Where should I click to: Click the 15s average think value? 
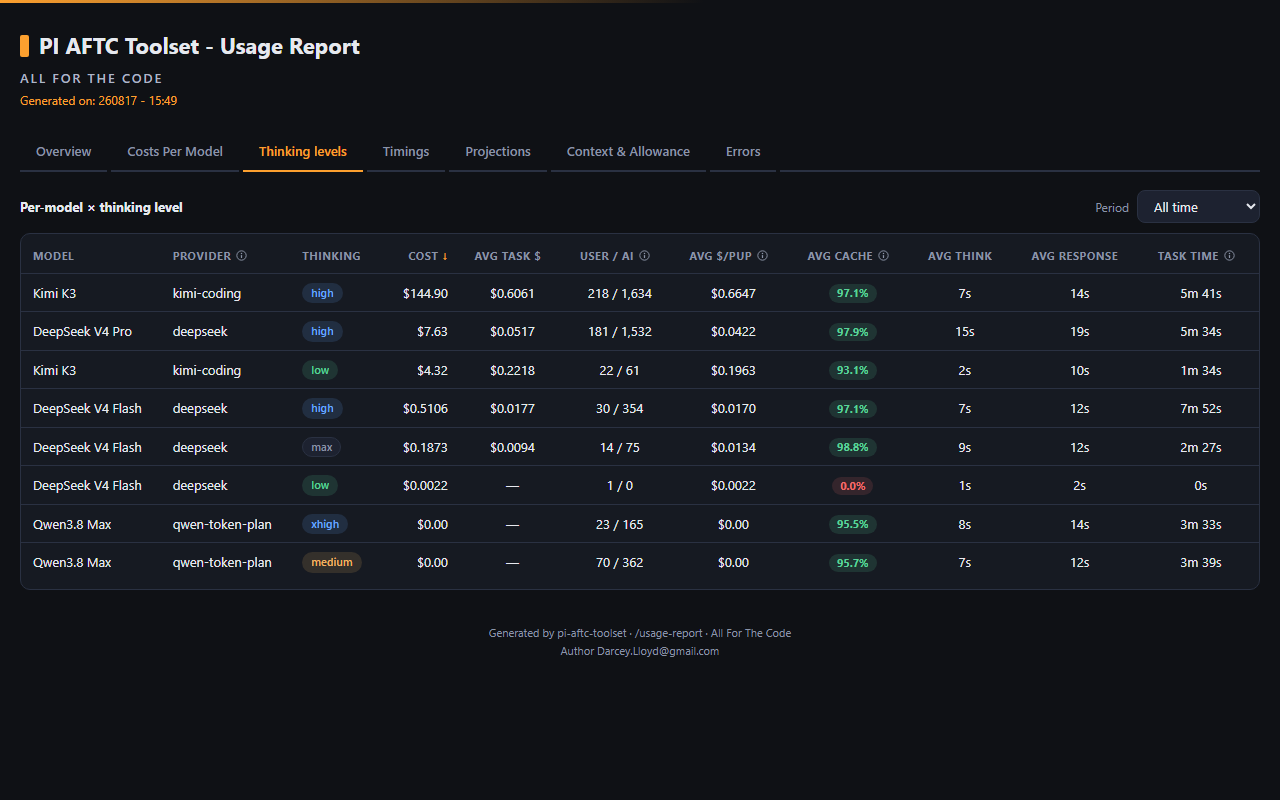click(x=964, y=331)
